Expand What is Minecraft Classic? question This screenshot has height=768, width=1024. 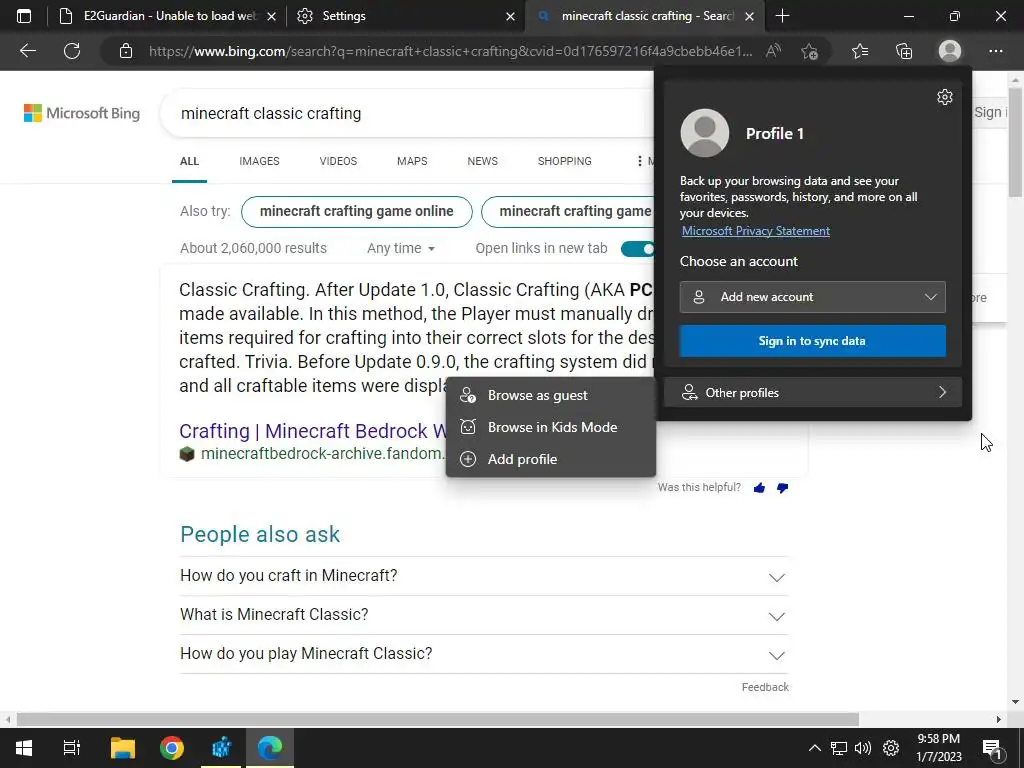(484, 615)
